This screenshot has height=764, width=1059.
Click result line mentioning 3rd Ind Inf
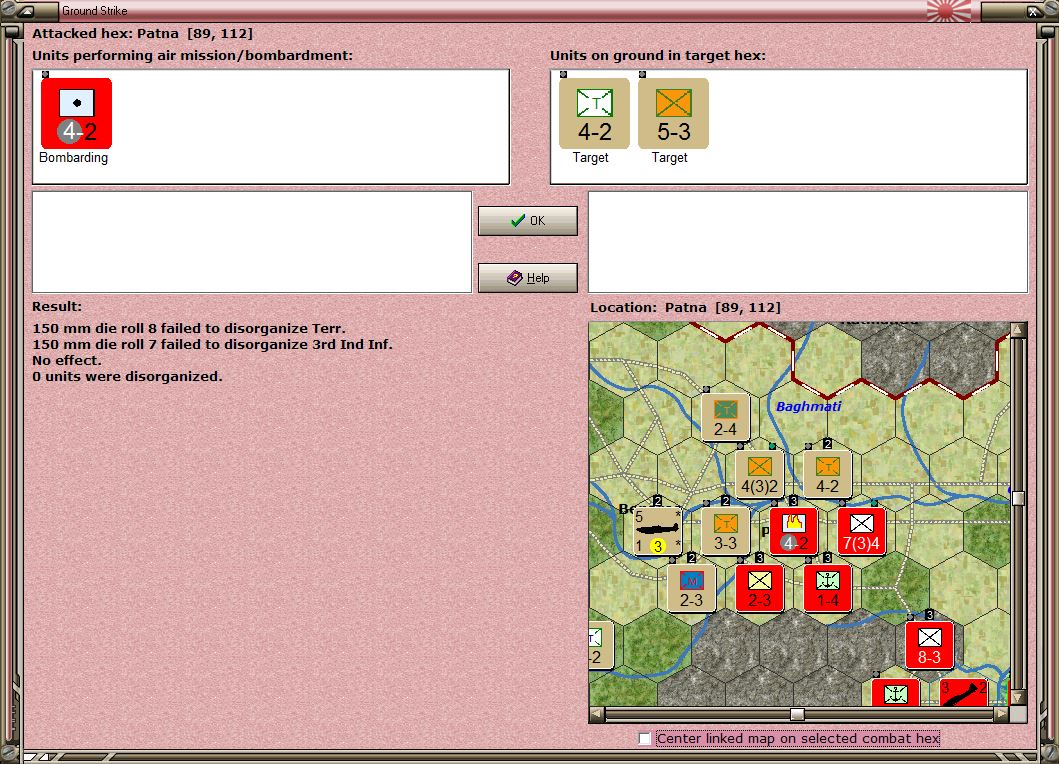212,345
